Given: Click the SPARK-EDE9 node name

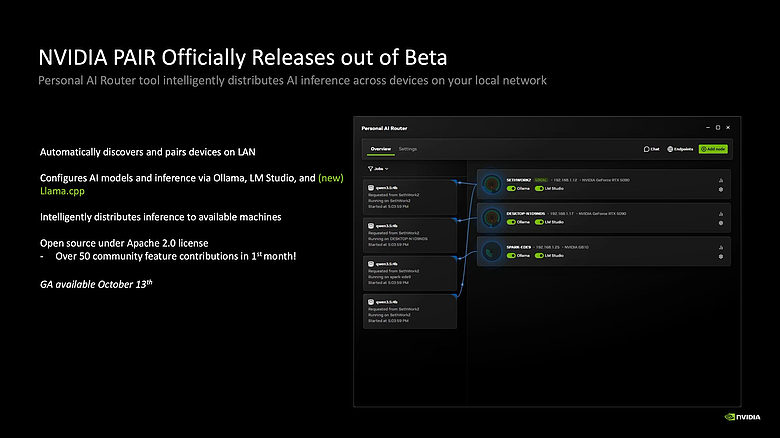Looking at the screenshot, I should [518, 247].
